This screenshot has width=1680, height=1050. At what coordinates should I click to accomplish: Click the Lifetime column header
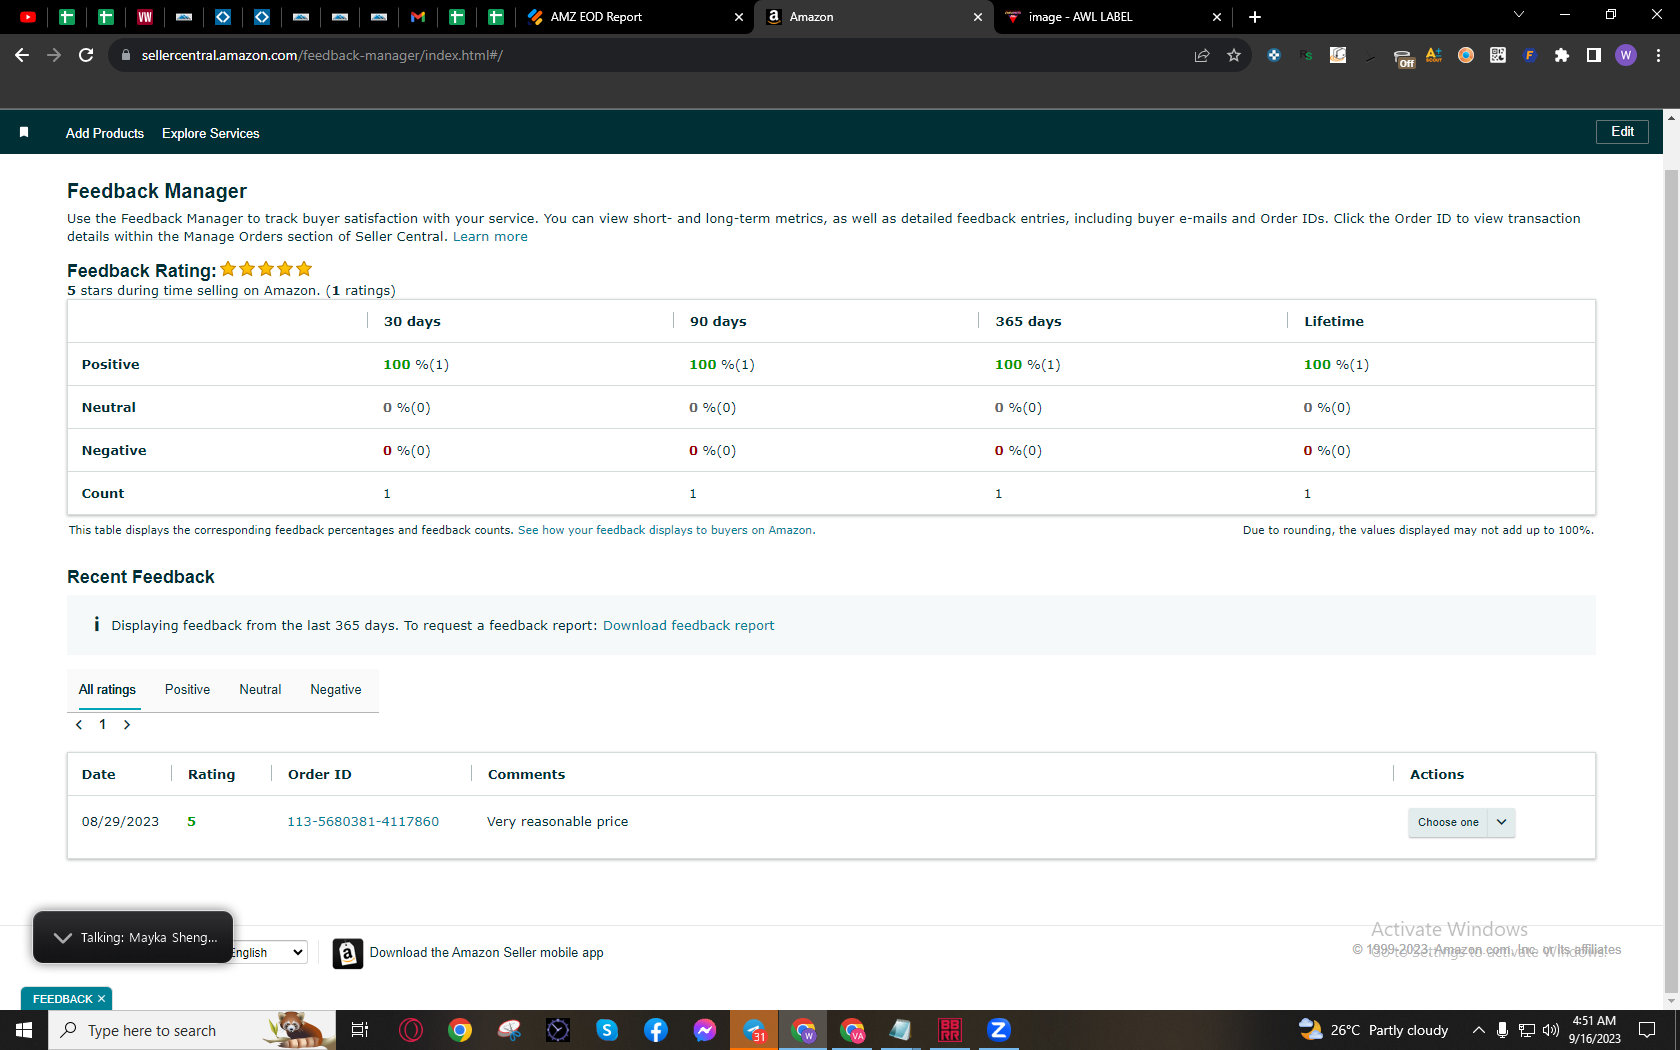click(1333, 322)
